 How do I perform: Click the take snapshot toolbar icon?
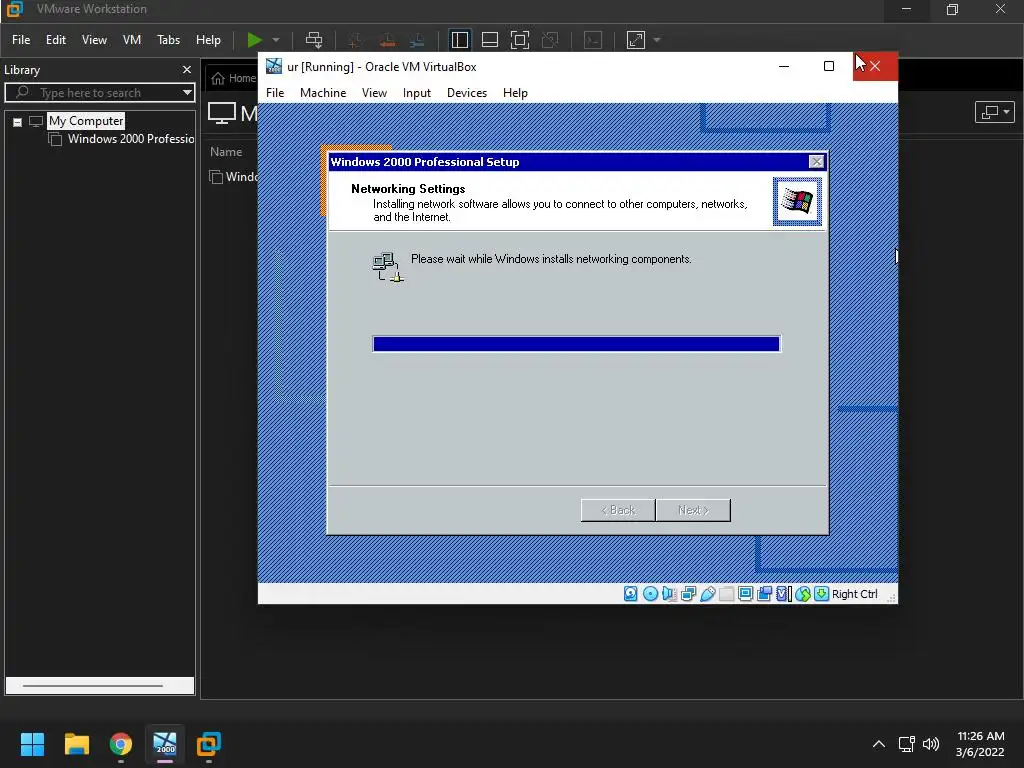(355, 40)
